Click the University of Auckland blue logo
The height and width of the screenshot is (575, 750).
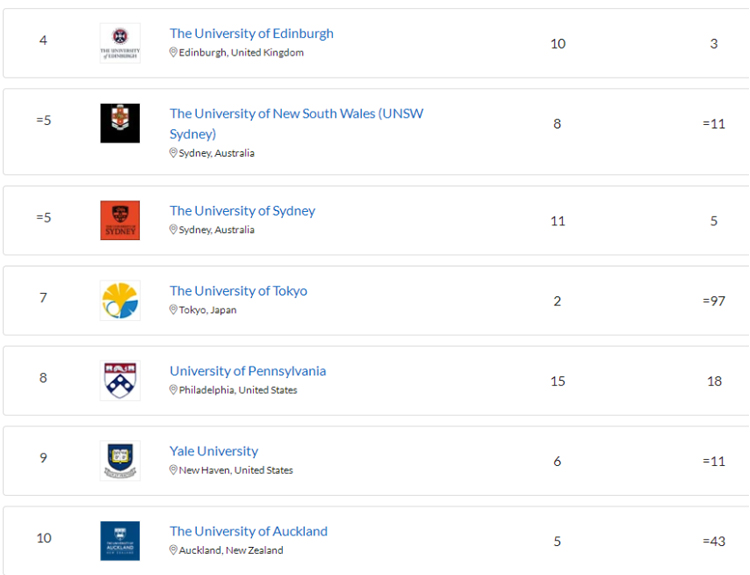[120, 540]
